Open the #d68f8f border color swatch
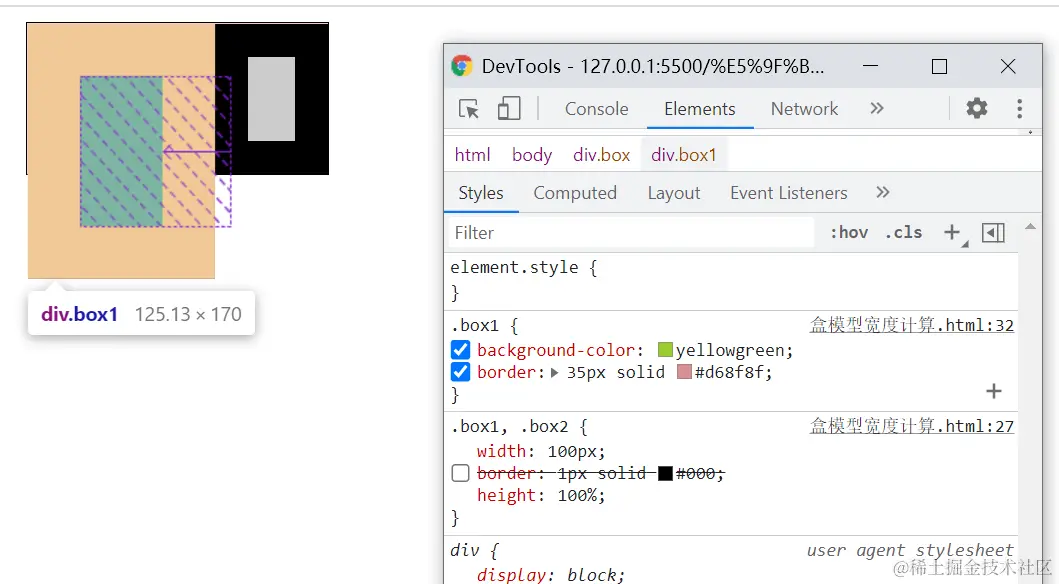The height and width of the screenshot is (584, 1059). point(684,372)
